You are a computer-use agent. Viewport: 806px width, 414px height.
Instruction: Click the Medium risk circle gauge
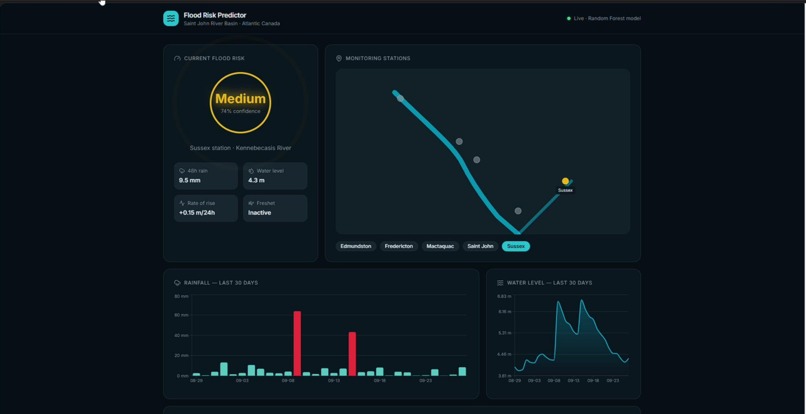tap(241, 103)
